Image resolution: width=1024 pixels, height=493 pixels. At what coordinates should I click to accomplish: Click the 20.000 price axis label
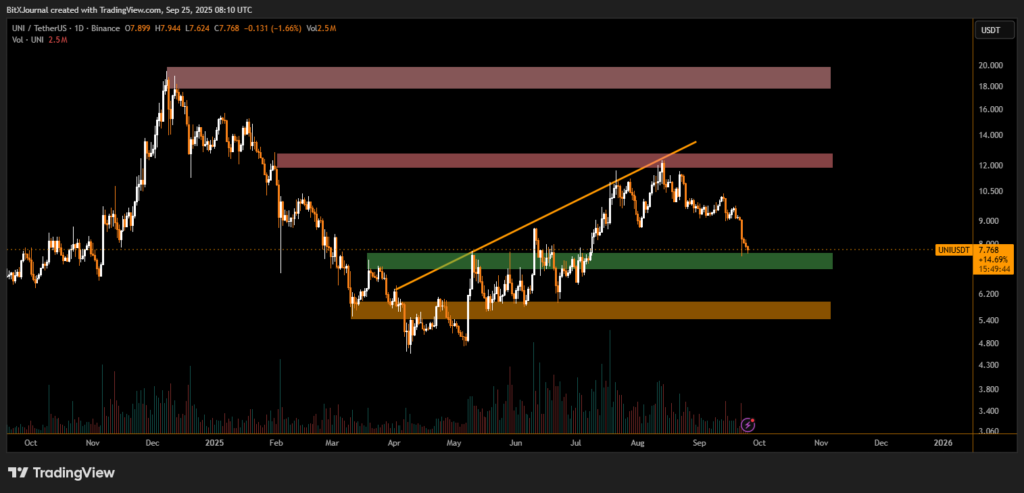click(988, 65)
